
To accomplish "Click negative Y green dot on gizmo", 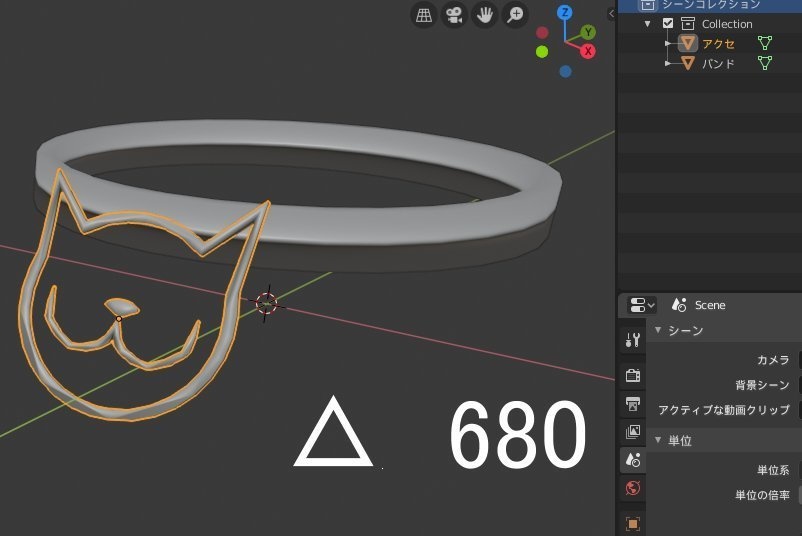I will click(542, 52).
